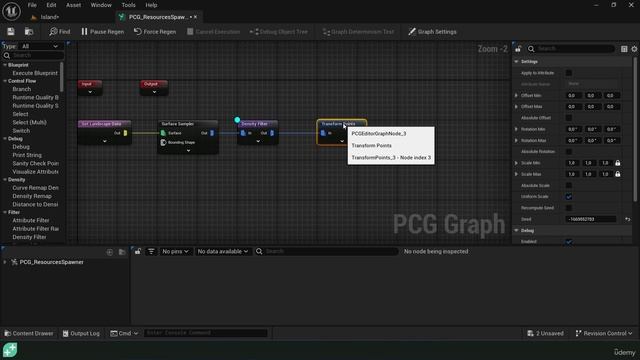Open the node palette Type dropdown
This screenshot has height=360, width=640.
pyautogui.click(x=40, y=46)
